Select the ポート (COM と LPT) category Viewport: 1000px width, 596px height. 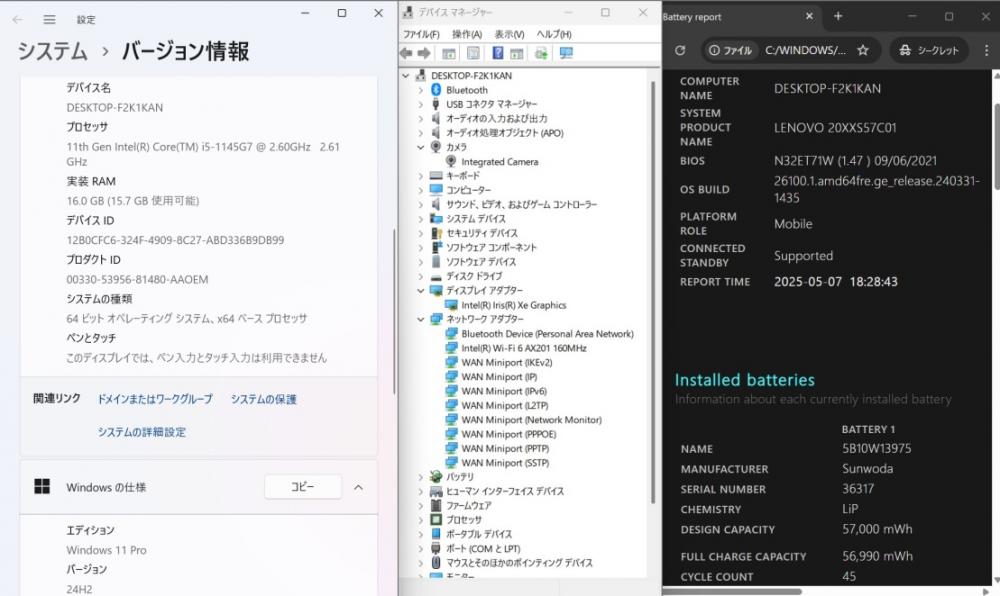click(483, 548)
